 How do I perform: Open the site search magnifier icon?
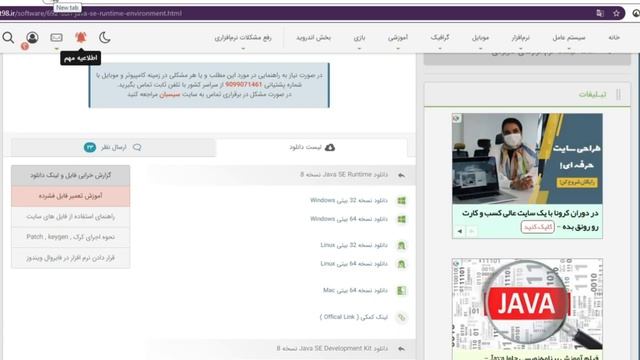click(8, 38)
